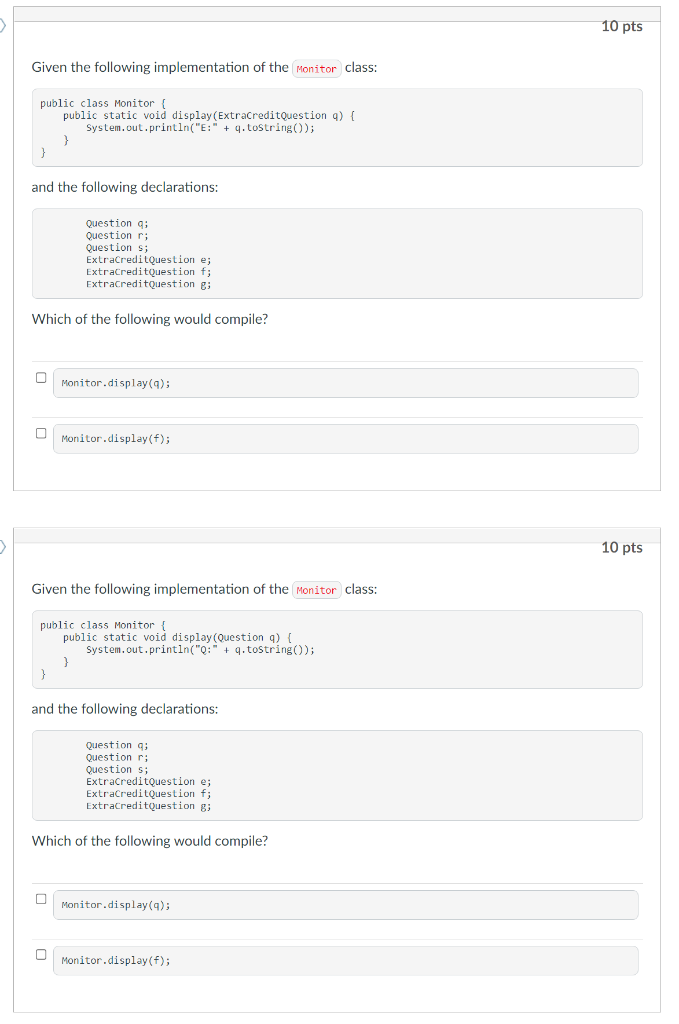Check Monitor.display(q) in the second question
679x1024 pixels.
40,898
